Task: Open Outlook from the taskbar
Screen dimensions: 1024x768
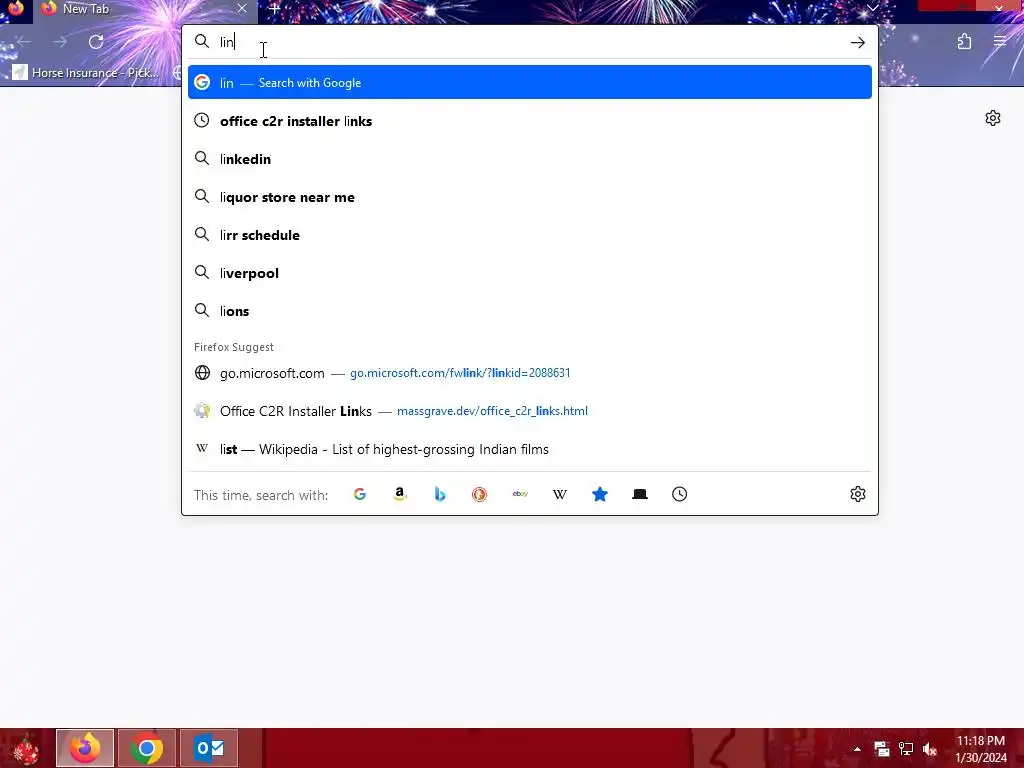Action: pyautogui.click(x=209, y=748)
